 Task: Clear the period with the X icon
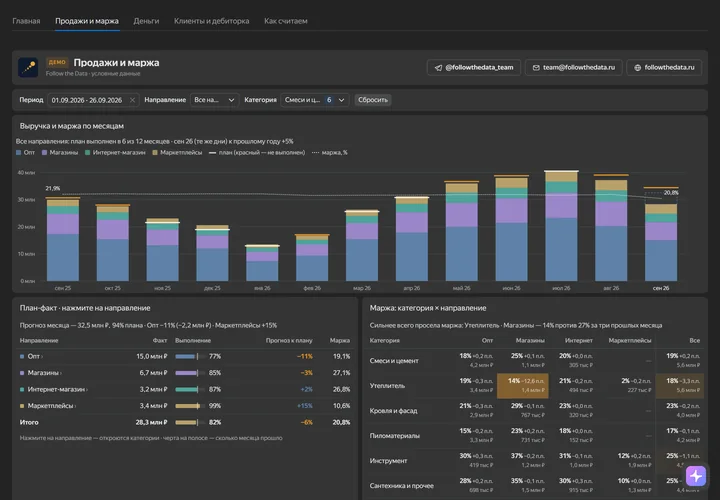coord(132,100)
